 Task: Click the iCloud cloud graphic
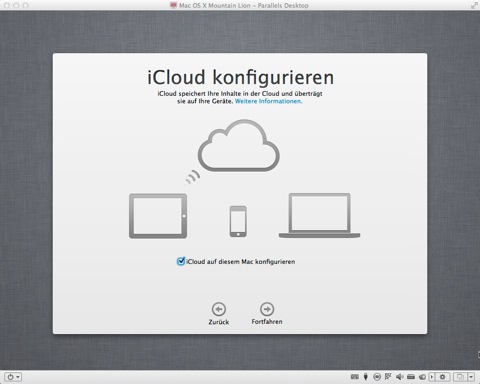239,145
